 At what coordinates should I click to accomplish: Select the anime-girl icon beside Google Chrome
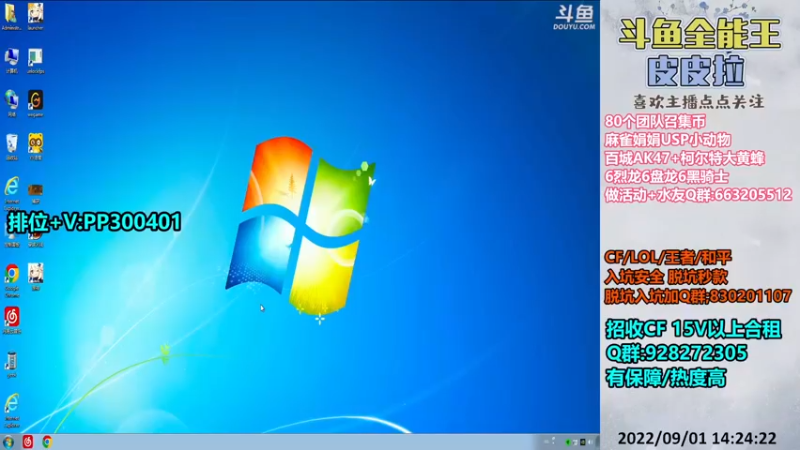[35, 277]
